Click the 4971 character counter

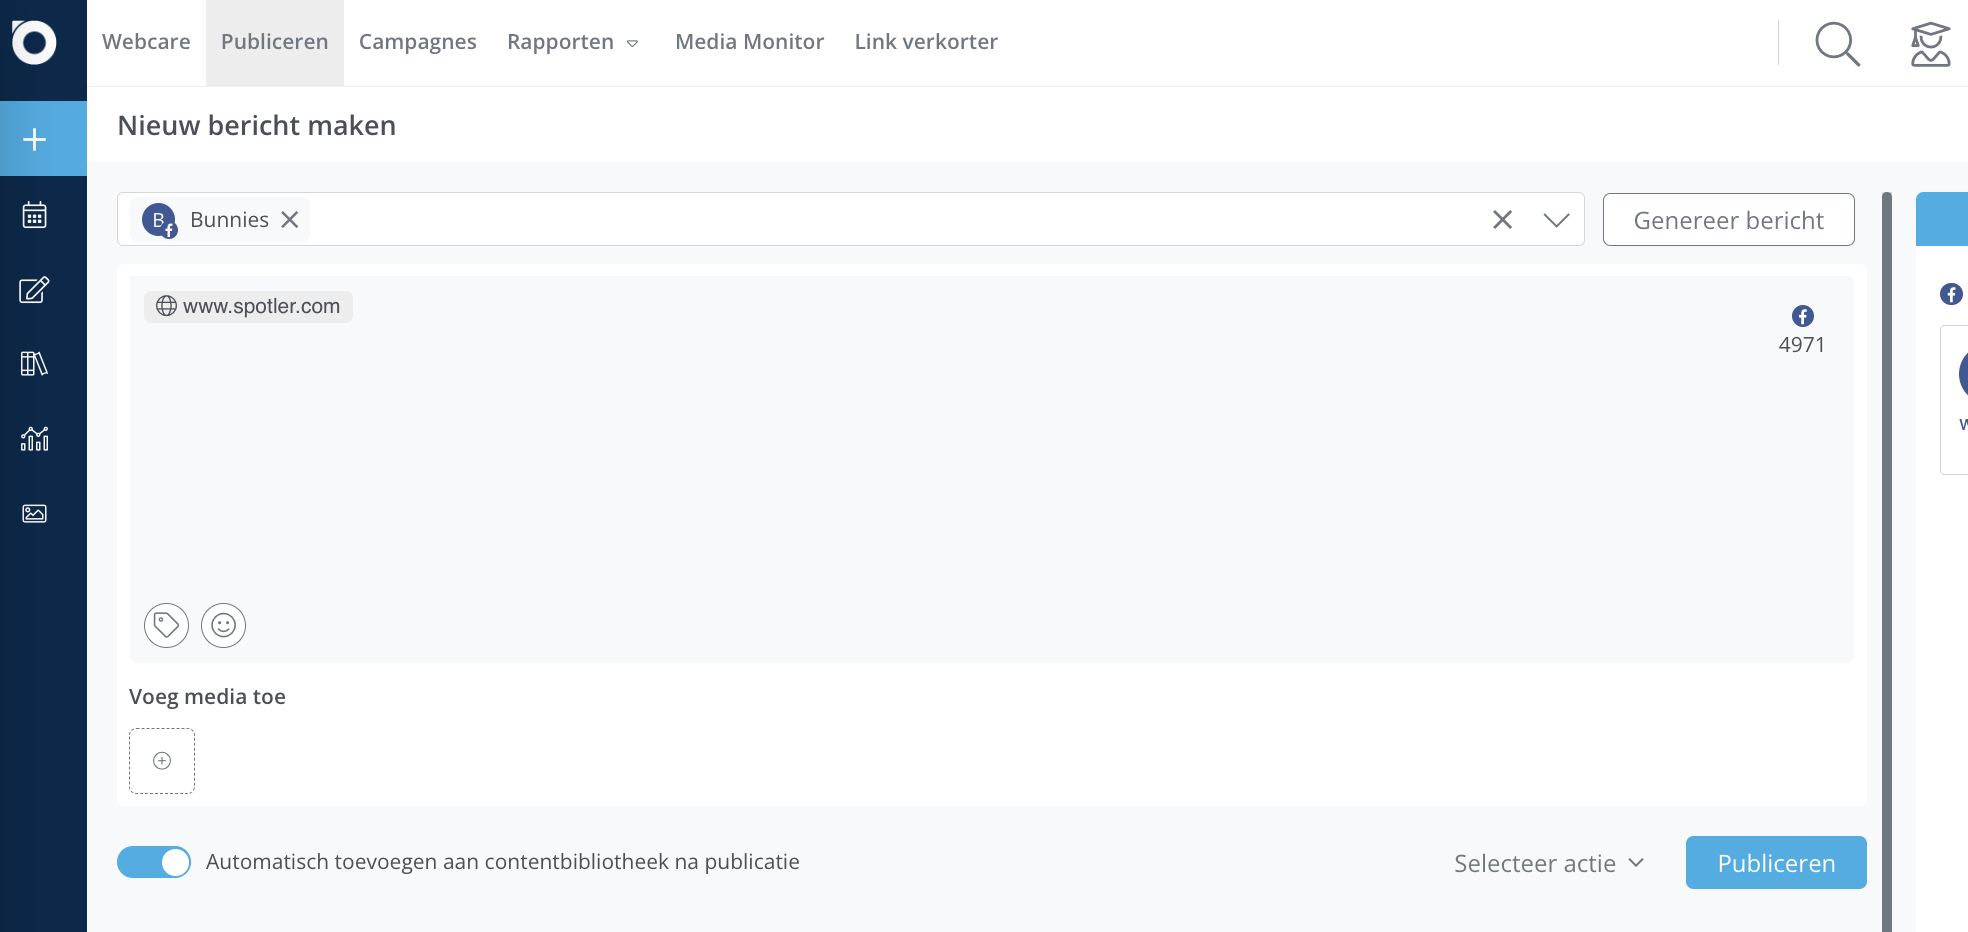point(1802,345)
